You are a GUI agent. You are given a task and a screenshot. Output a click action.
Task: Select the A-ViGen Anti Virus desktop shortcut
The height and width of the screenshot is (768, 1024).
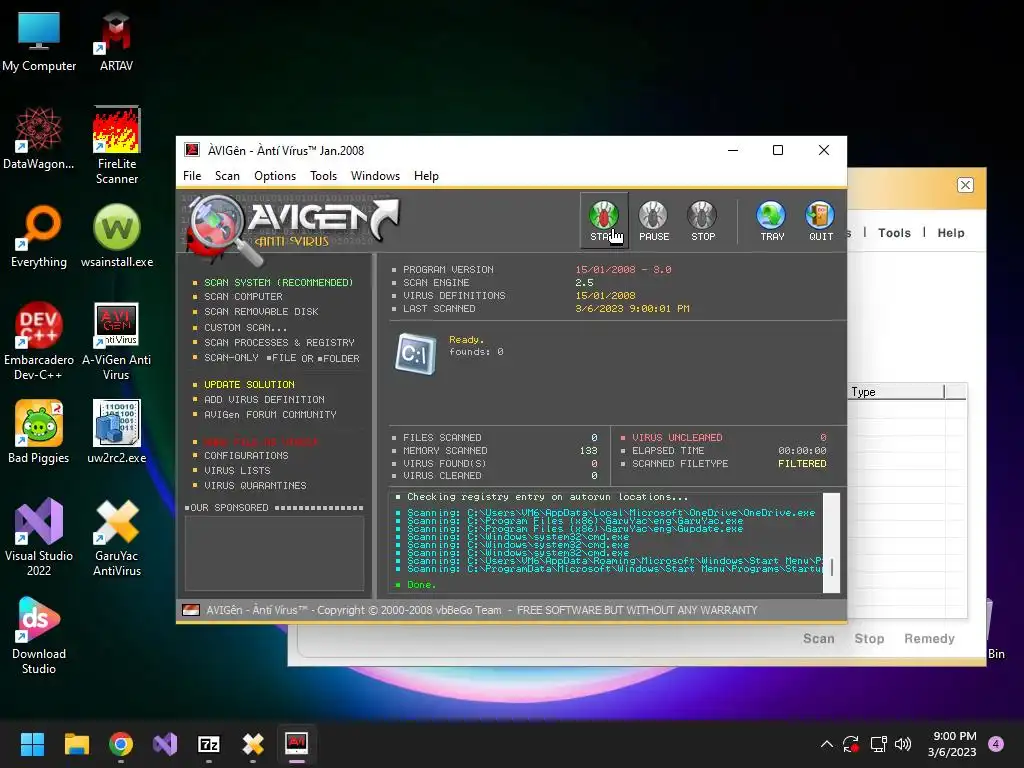click(x=116, y=341)
